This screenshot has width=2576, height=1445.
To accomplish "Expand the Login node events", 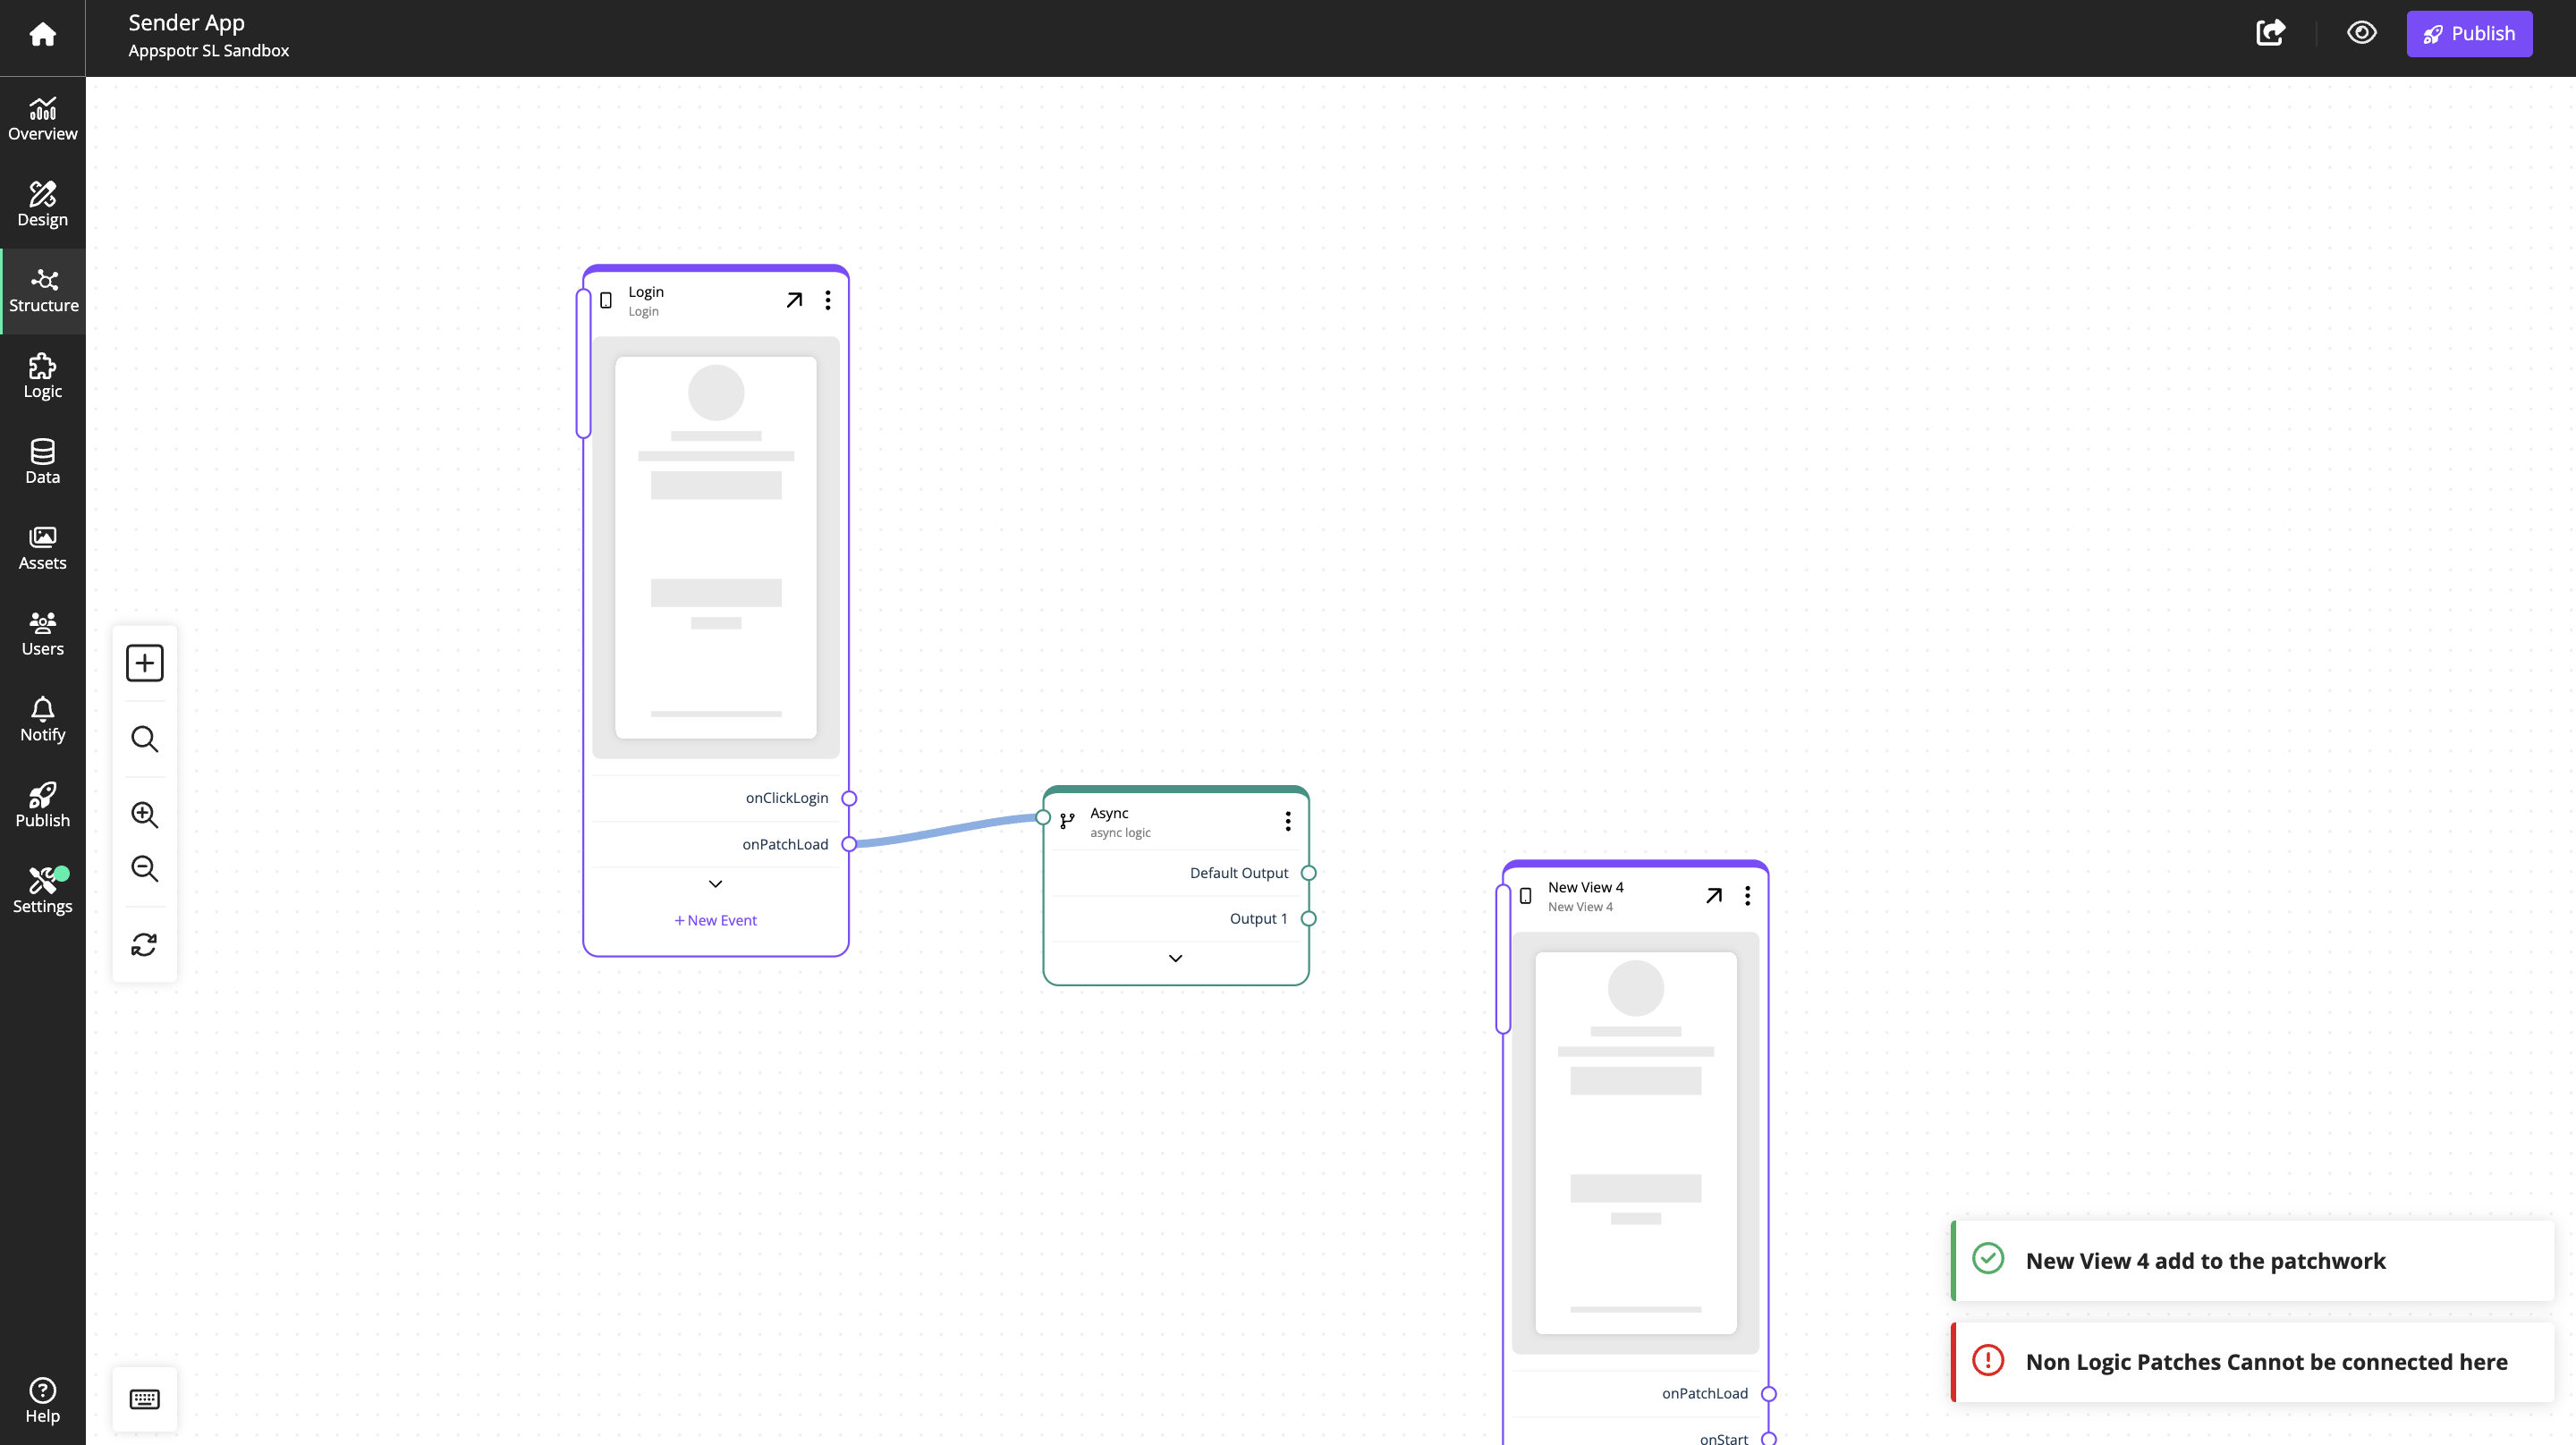I will [715, 883].
